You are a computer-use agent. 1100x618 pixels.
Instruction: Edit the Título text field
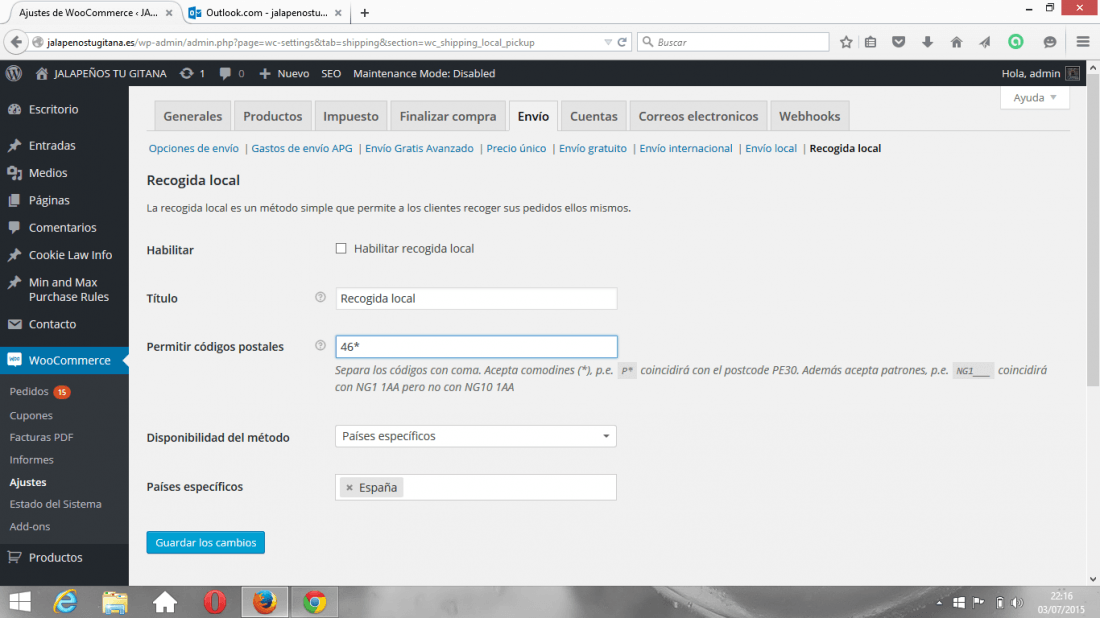pyautogui.click(x=476, y=298)
